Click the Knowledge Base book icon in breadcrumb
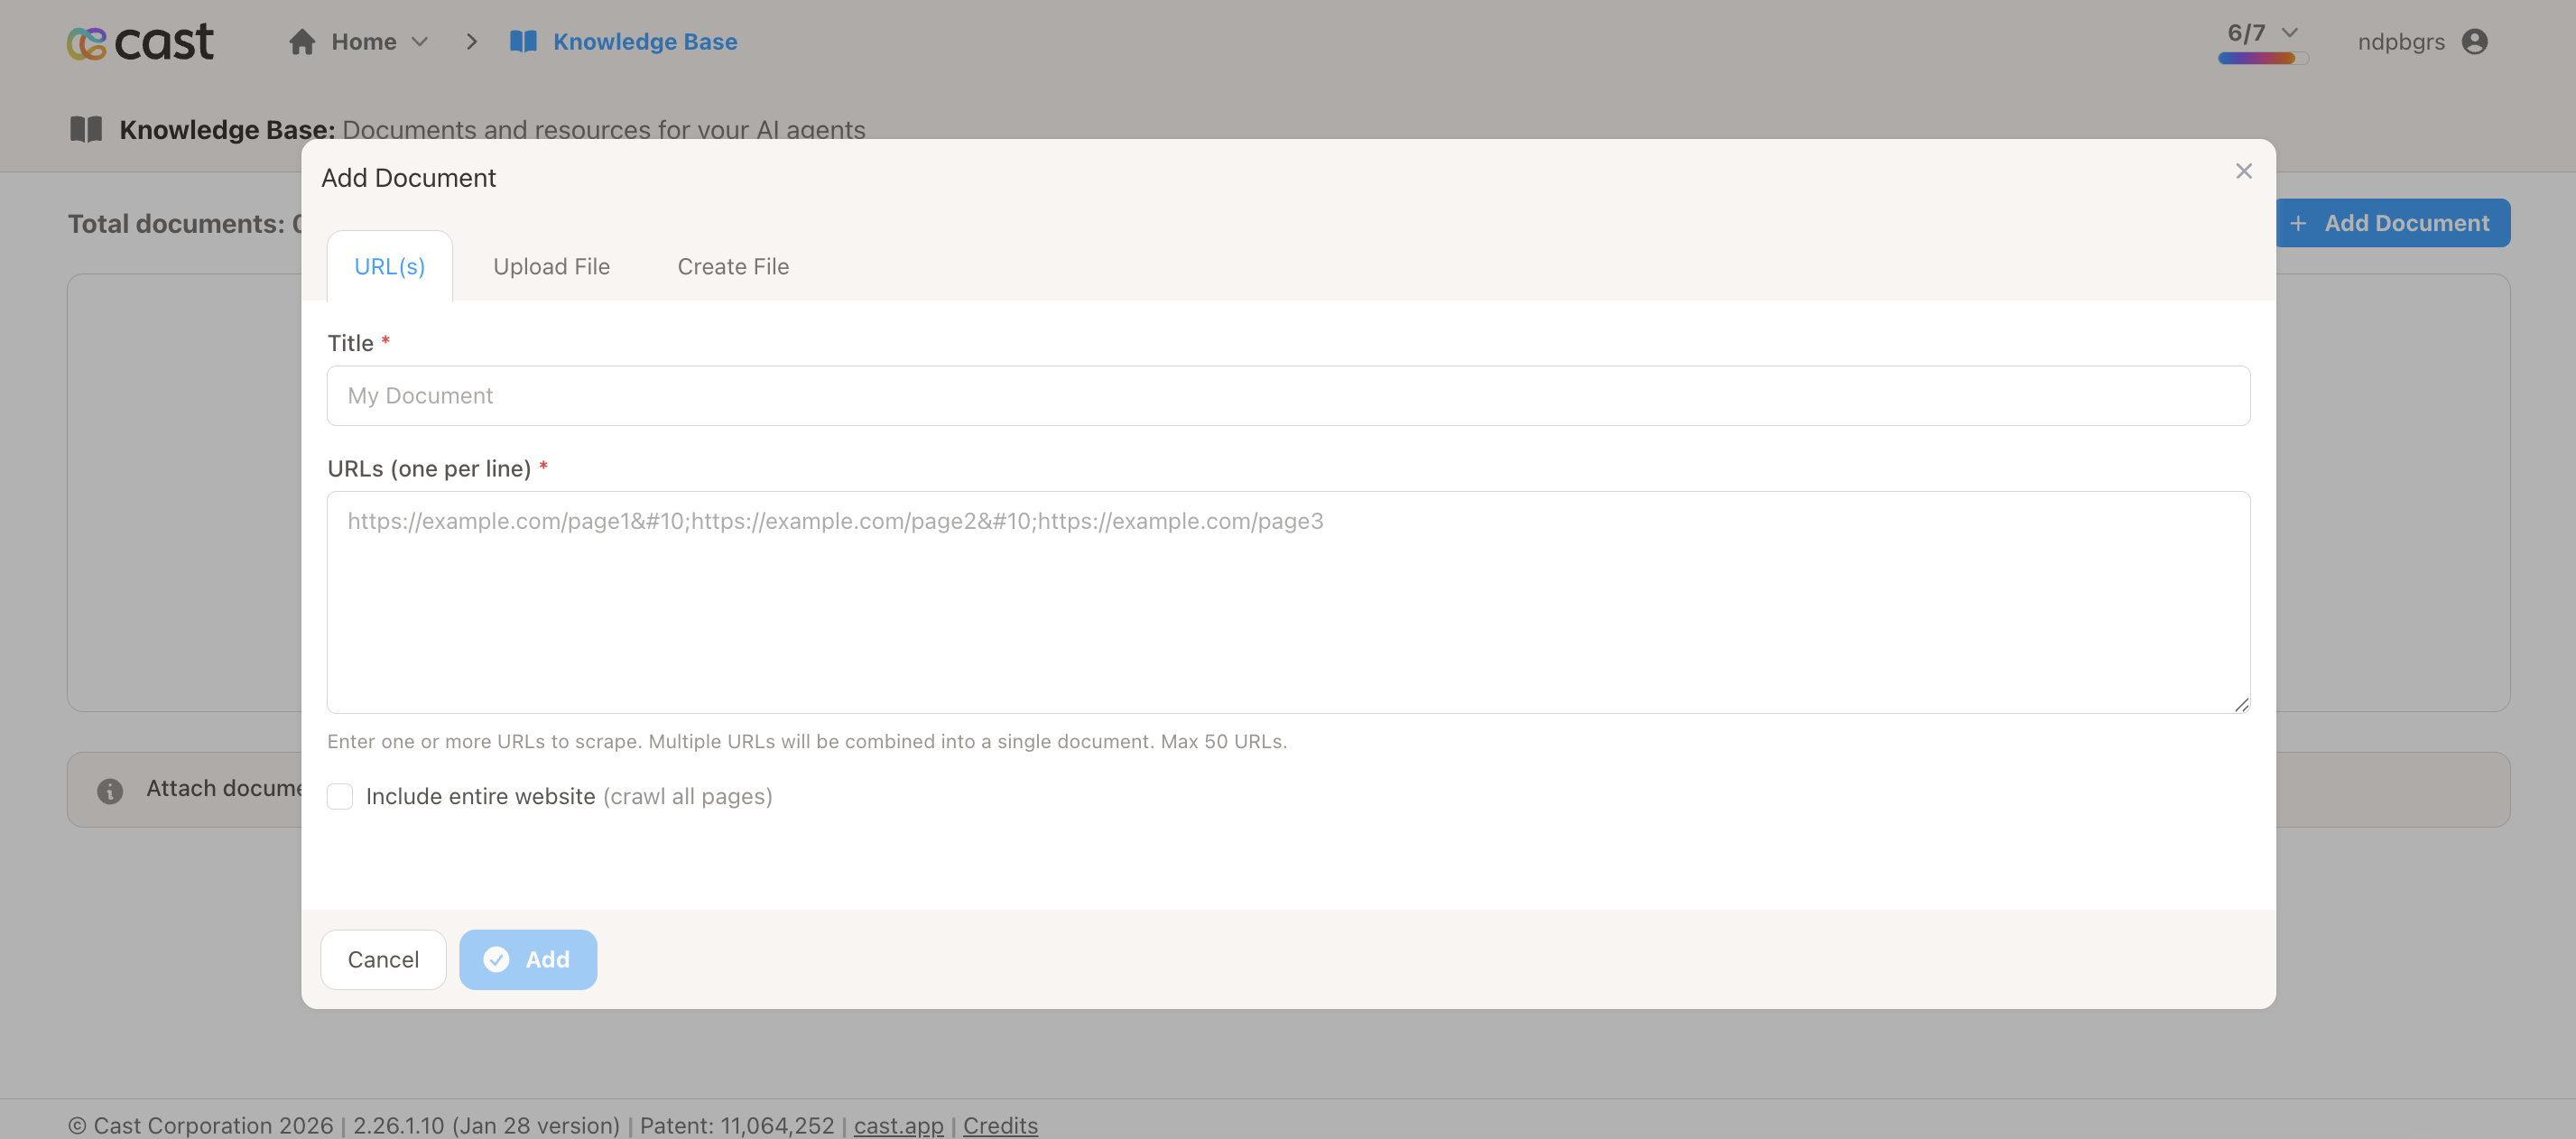Image resolution: width=2576 pixels, height=1139 pixels. pos(523,42)
